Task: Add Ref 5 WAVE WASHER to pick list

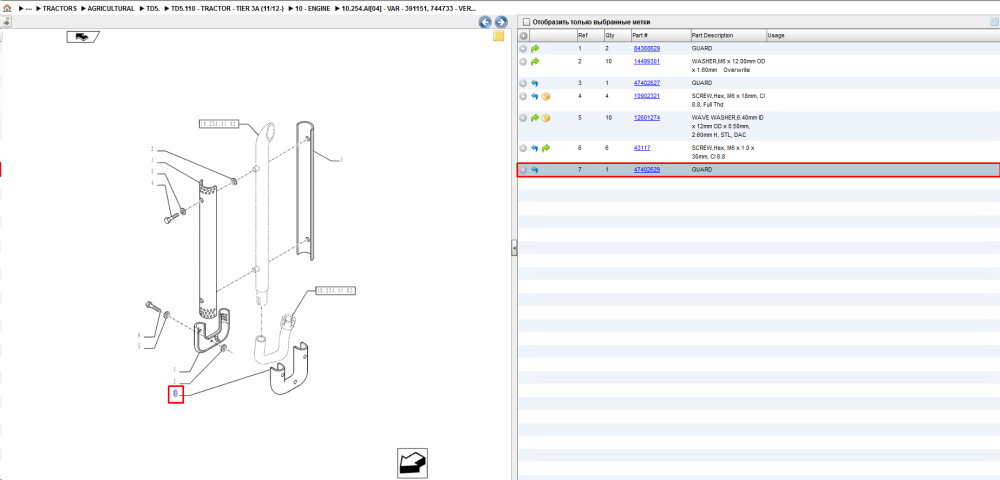Action: point(523,118)
